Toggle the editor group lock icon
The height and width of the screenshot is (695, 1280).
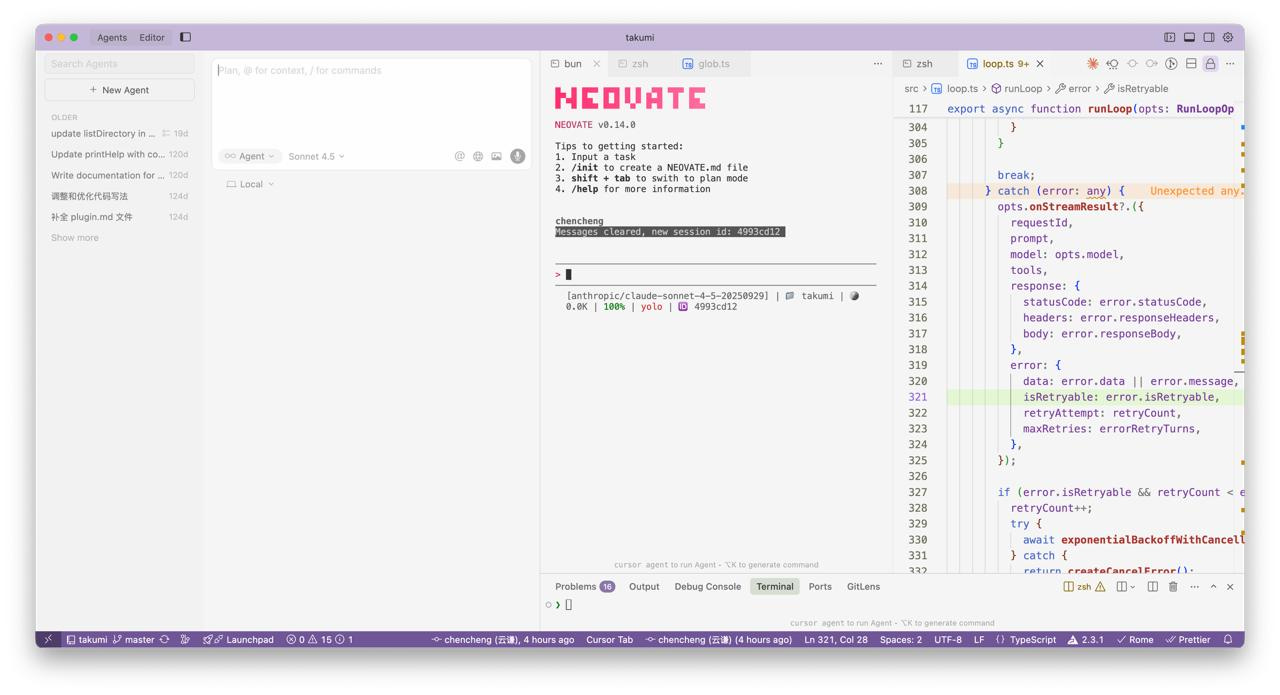click(1210, 63)
